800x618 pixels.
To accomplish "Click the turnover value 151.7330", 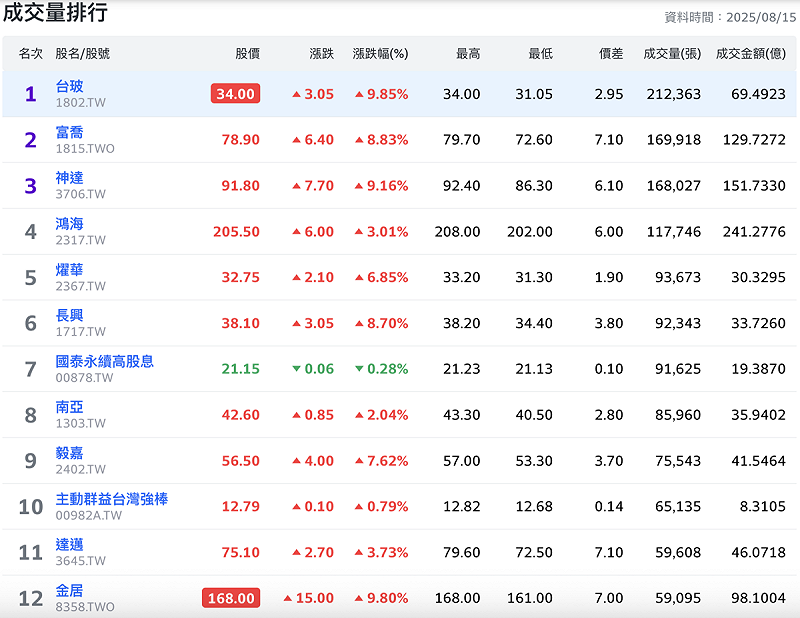I will (754, 186).
